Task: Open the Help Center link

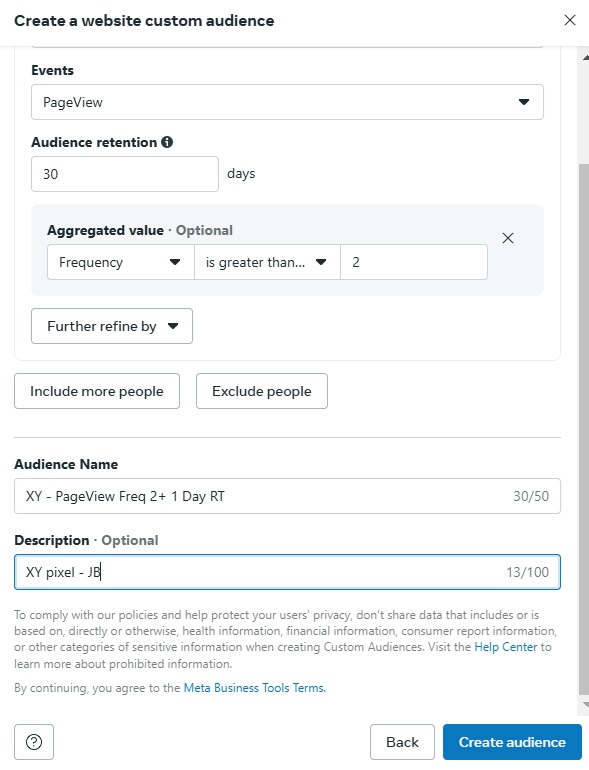Action: click(505, 647)
